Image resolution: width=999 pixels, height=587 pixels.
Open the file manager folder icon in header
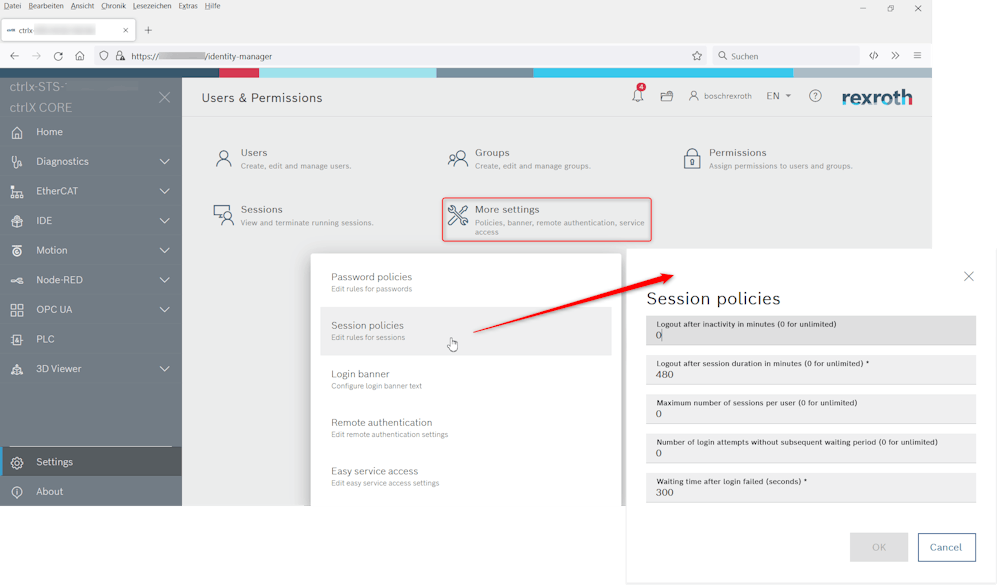pyautogui.click(x=667, y=96)
